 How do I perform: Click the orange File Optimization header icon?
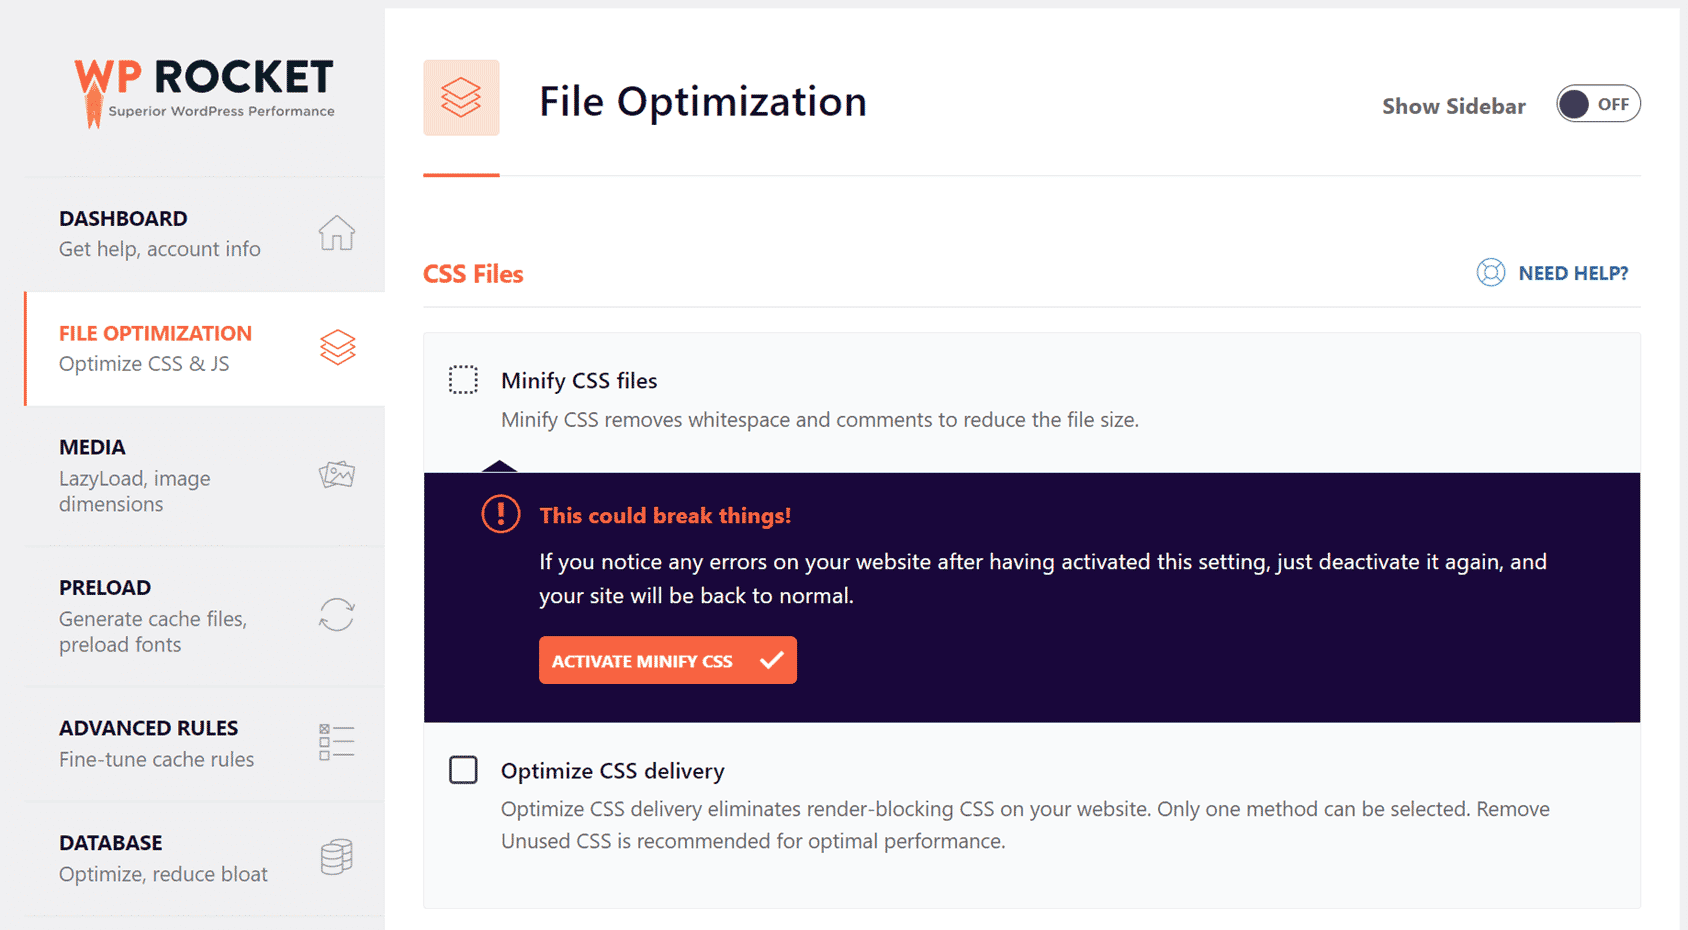tap(461, 98)
